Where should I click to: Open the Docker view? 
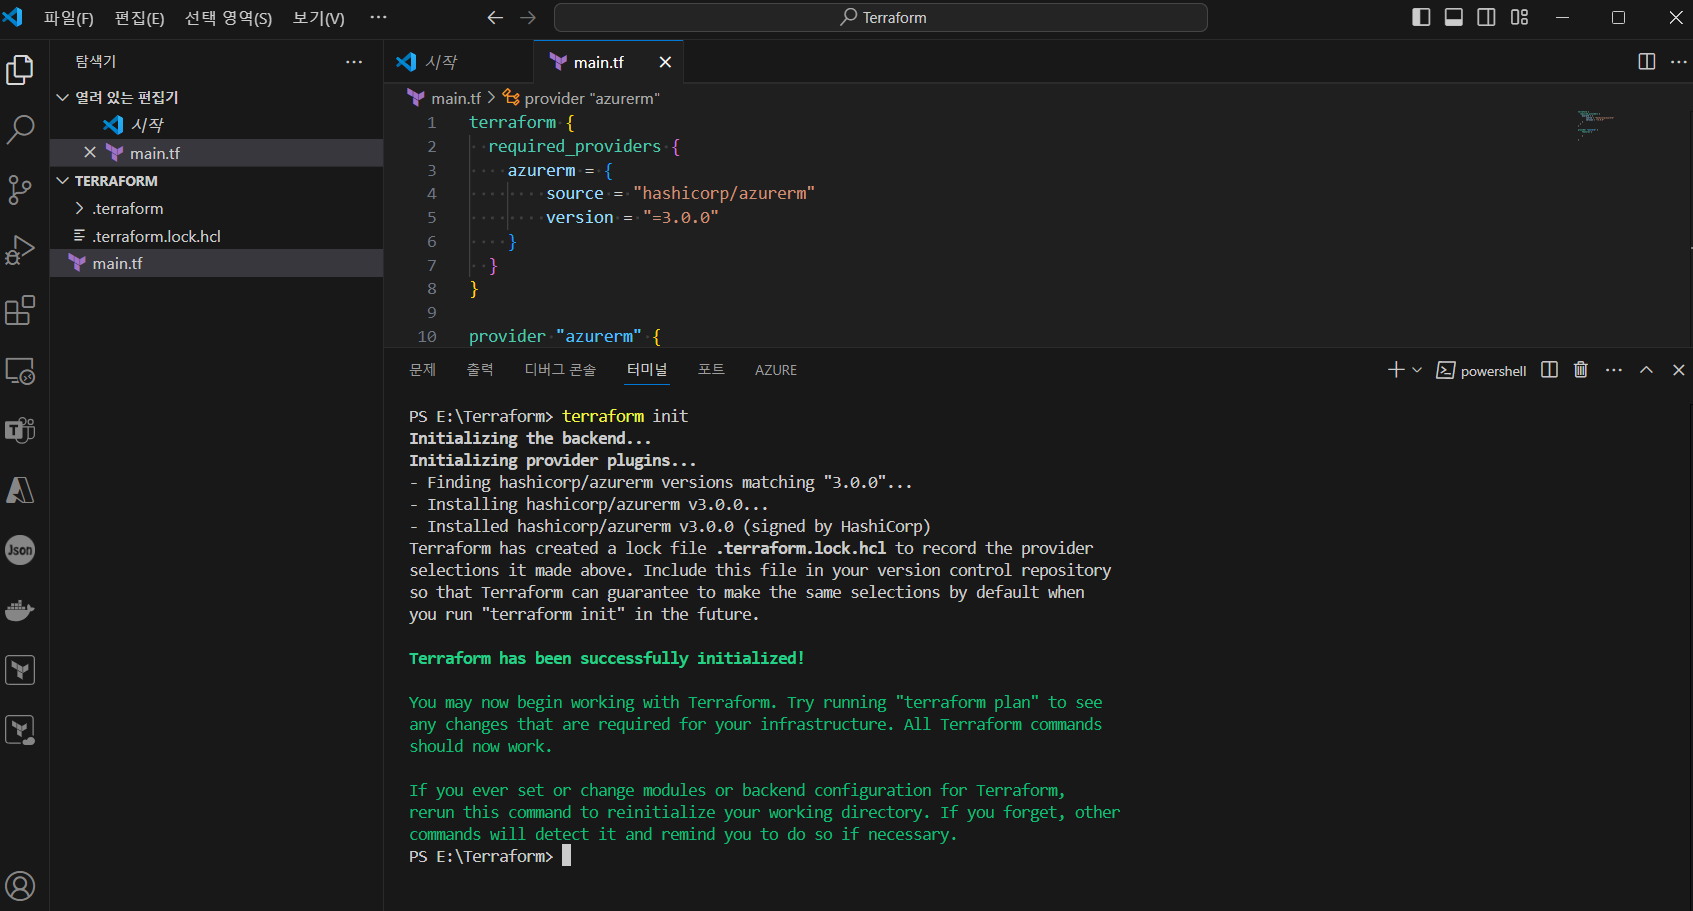click(20, 610)
